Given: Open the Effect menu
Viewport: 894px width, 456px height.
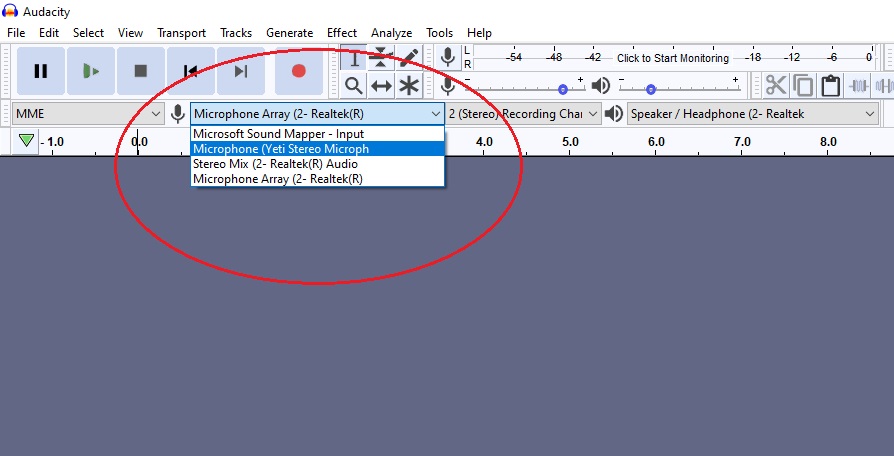Looking at the screenshot, I should 342,33.
